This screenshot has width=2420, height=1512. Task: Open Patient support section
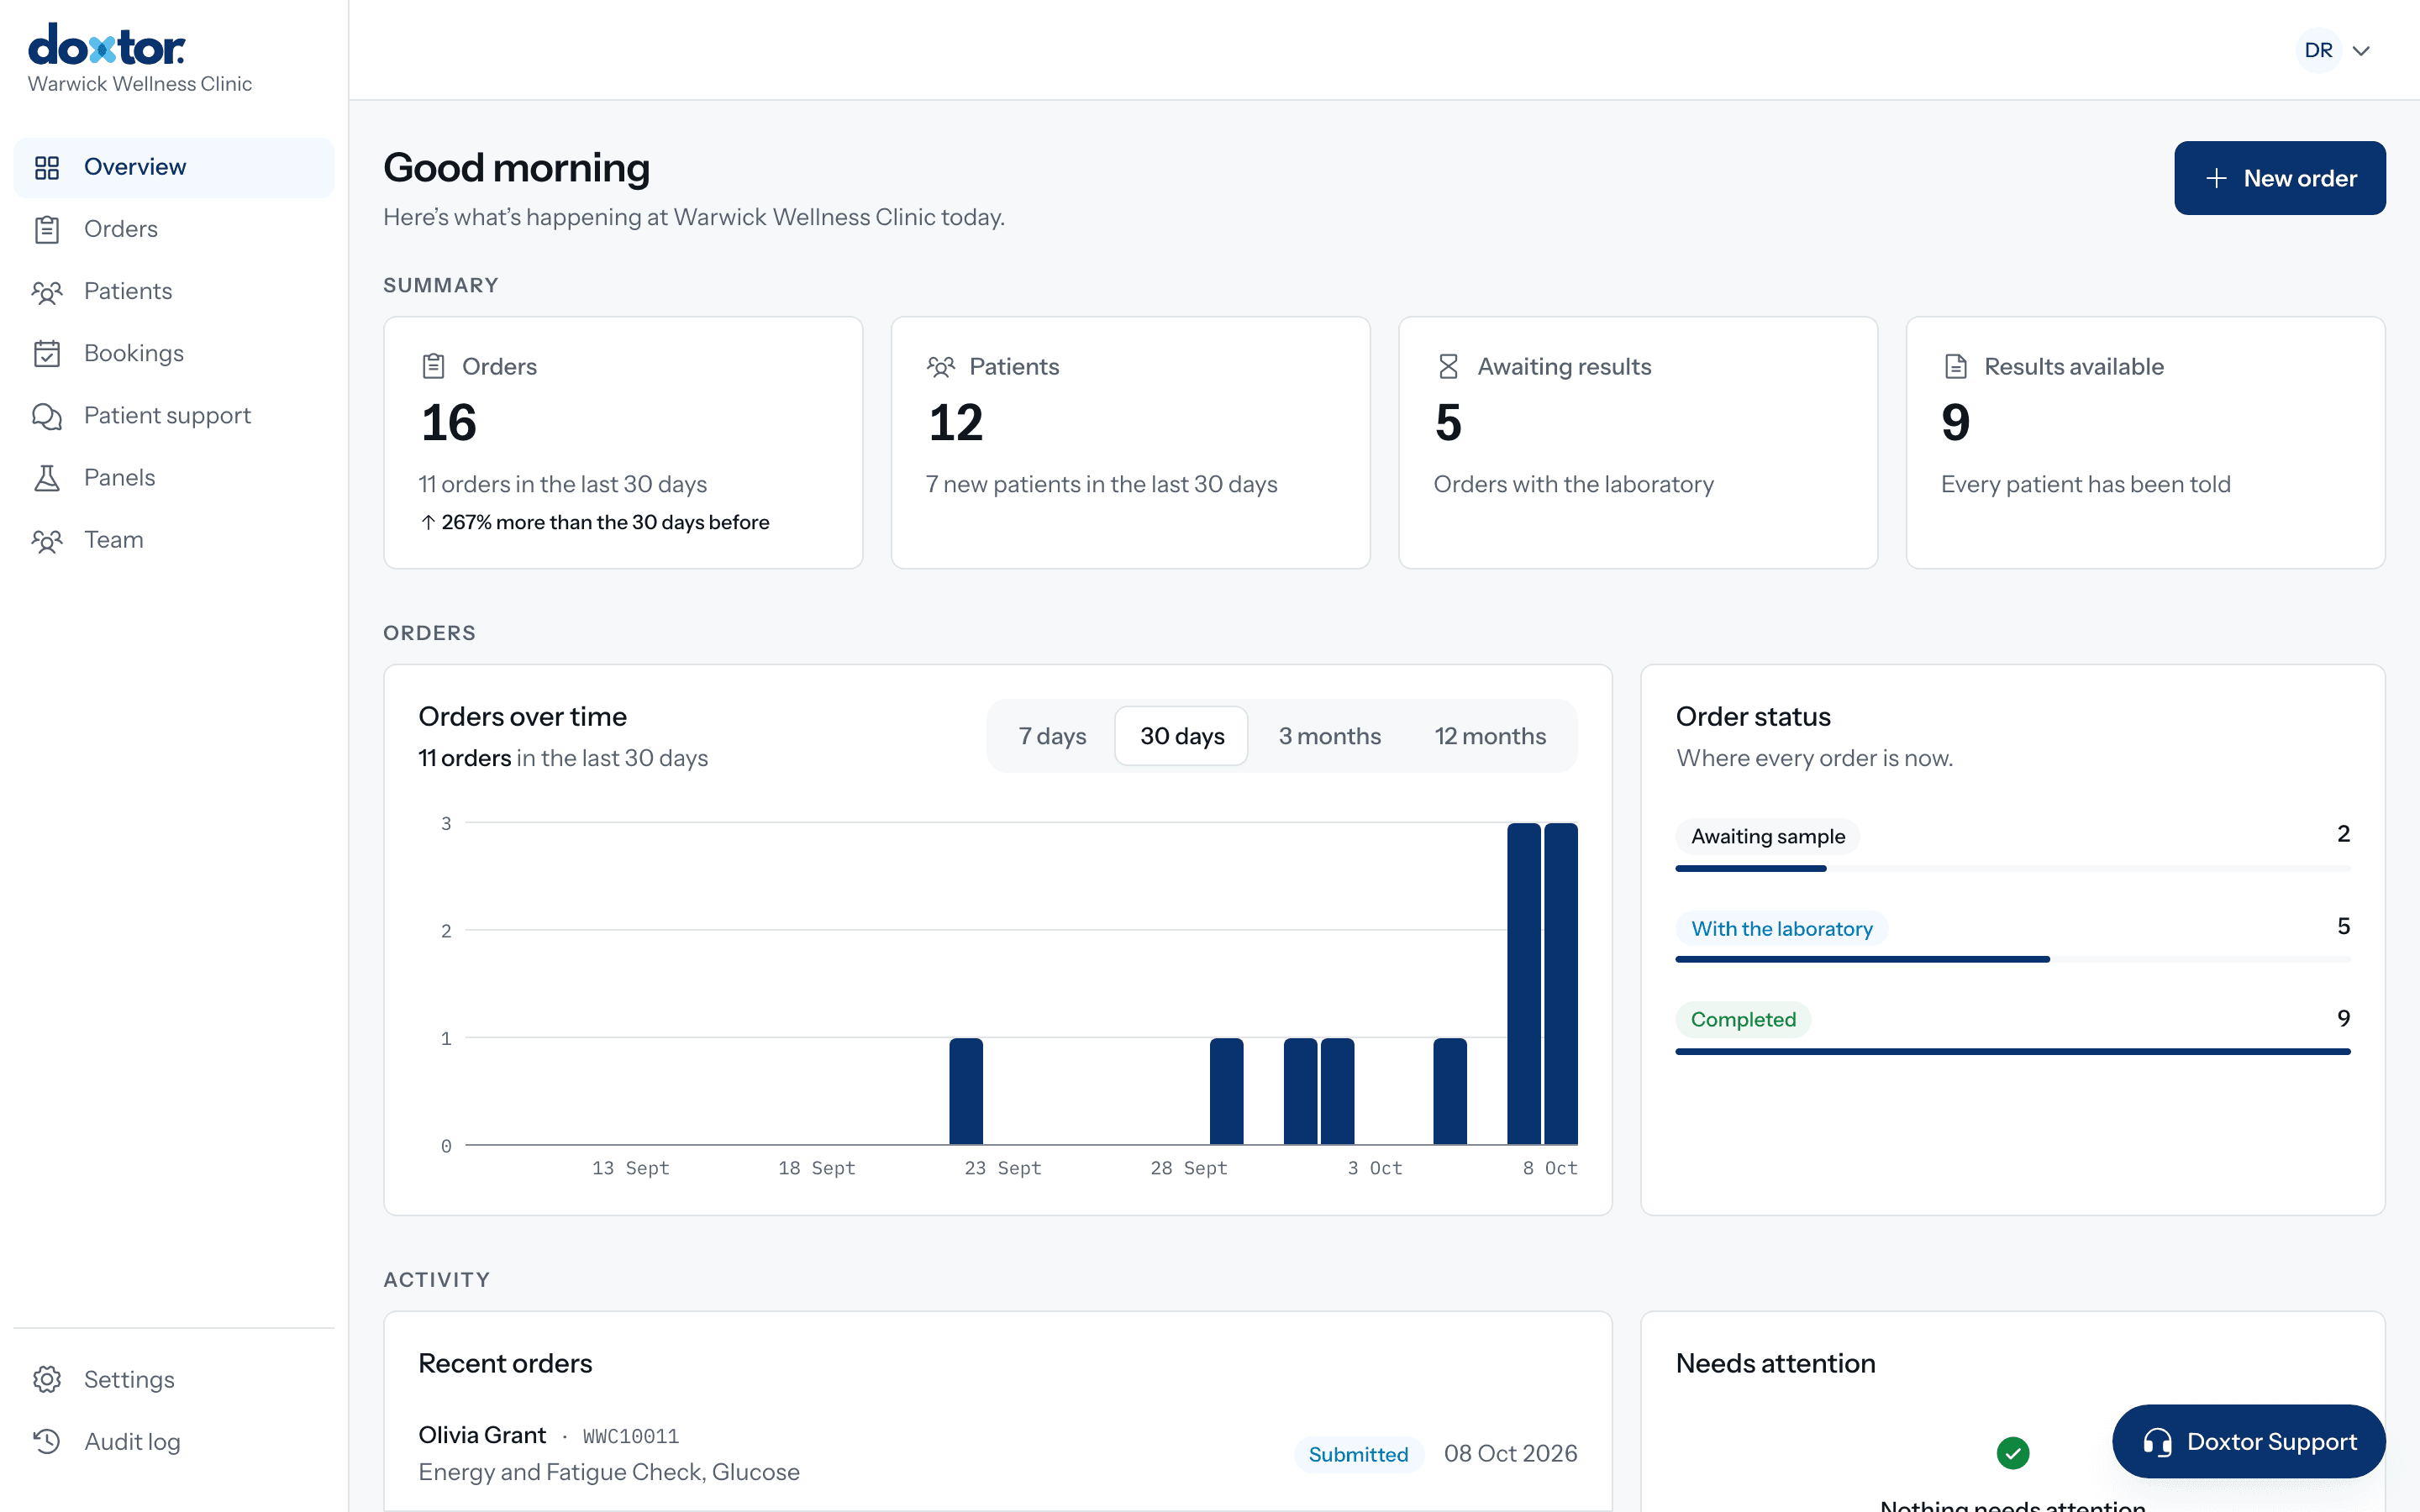pyautogui.click(x=174, y=415)
